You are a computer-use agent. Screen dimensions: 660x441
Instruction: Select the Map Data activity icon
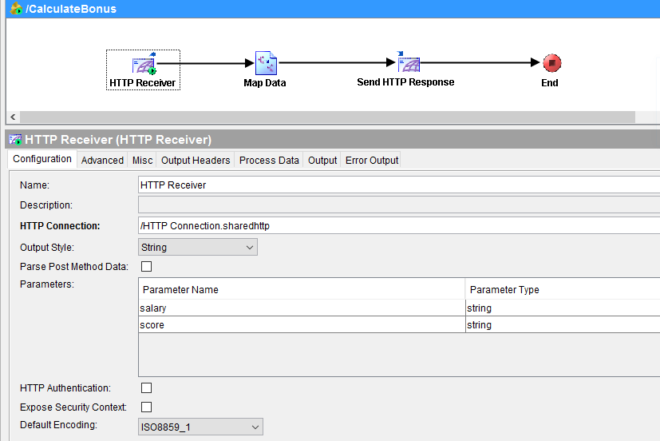(266, 63)
